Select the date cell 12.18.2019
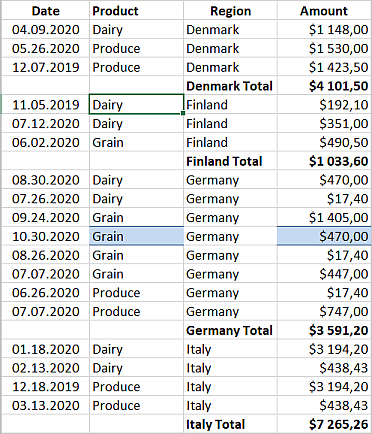372x434 pixels. [46, 387]
